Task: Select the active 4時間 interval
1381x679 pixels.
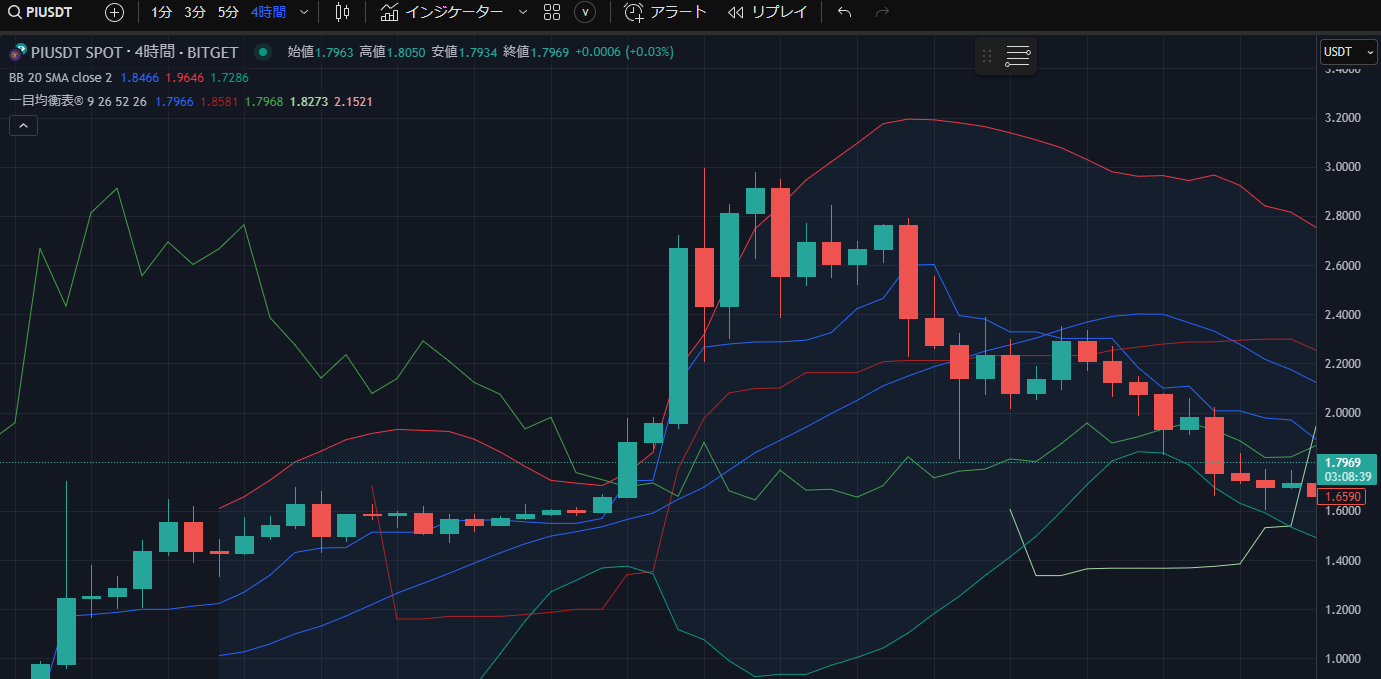Action: tap(268, 12)
